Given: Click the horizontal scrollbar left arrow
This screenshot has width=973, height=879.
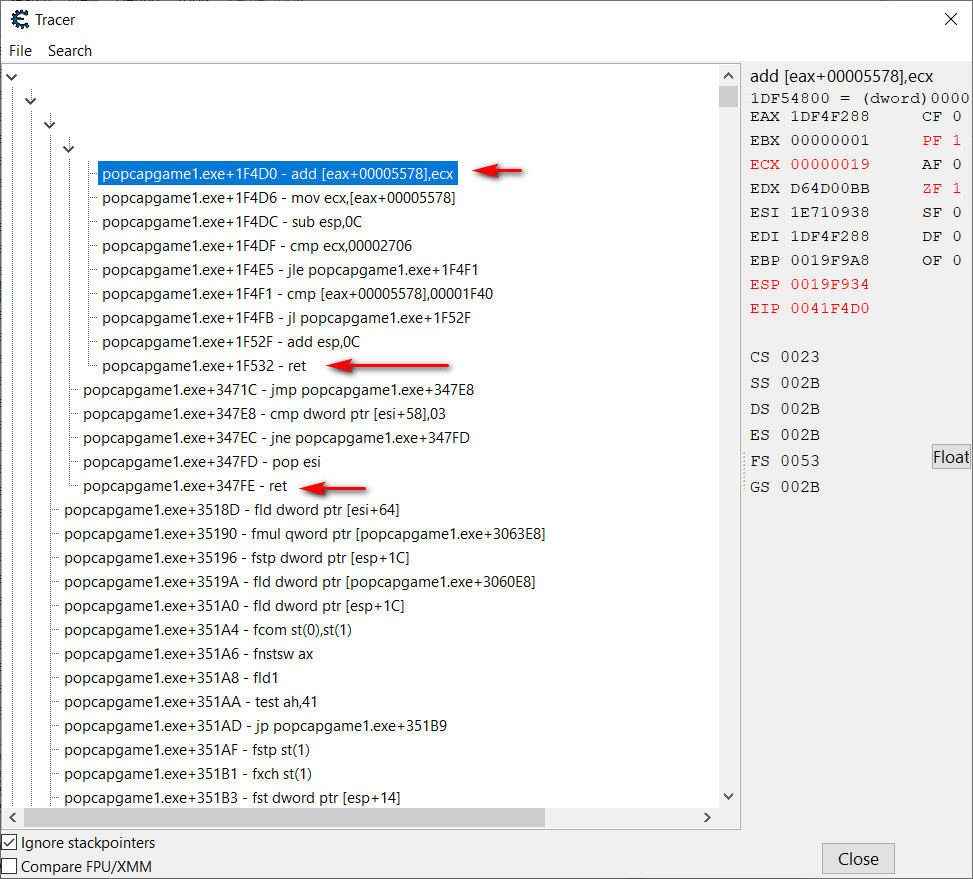Looking at the screenshot, I should tap(12, 818).
